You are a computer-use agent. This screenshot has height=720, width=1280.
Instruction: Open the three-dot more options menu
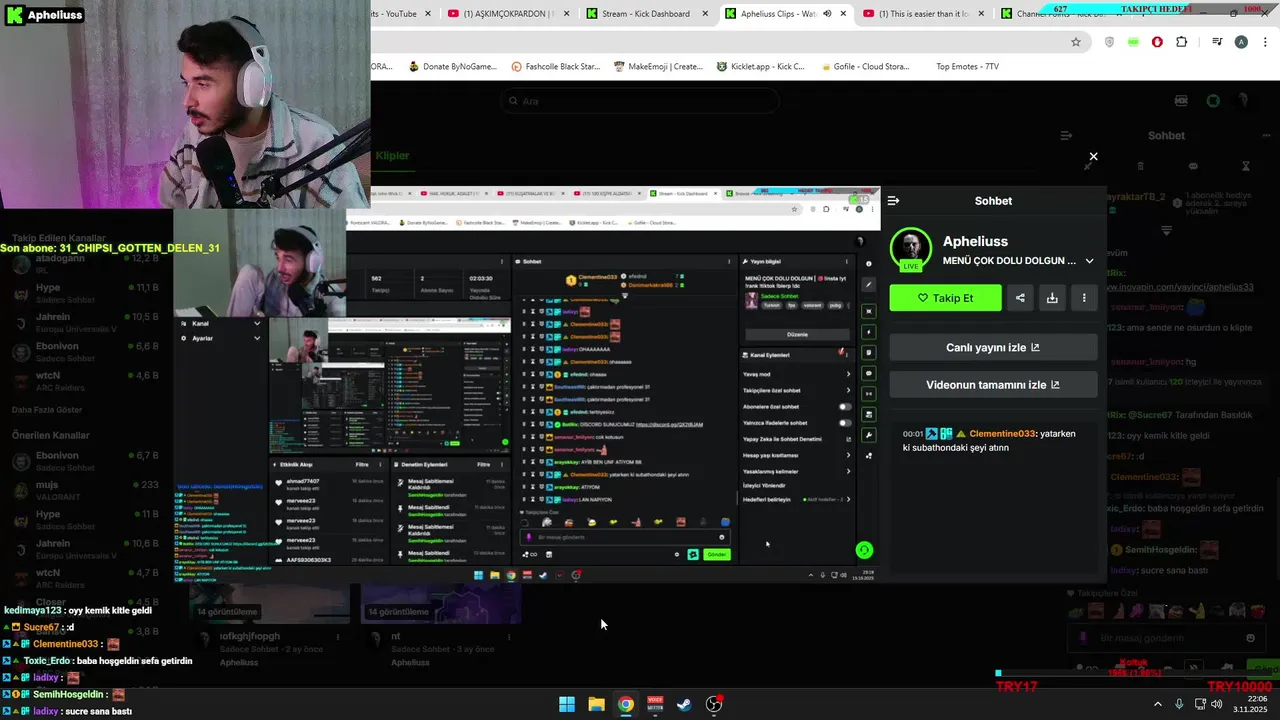point(1084,298)
